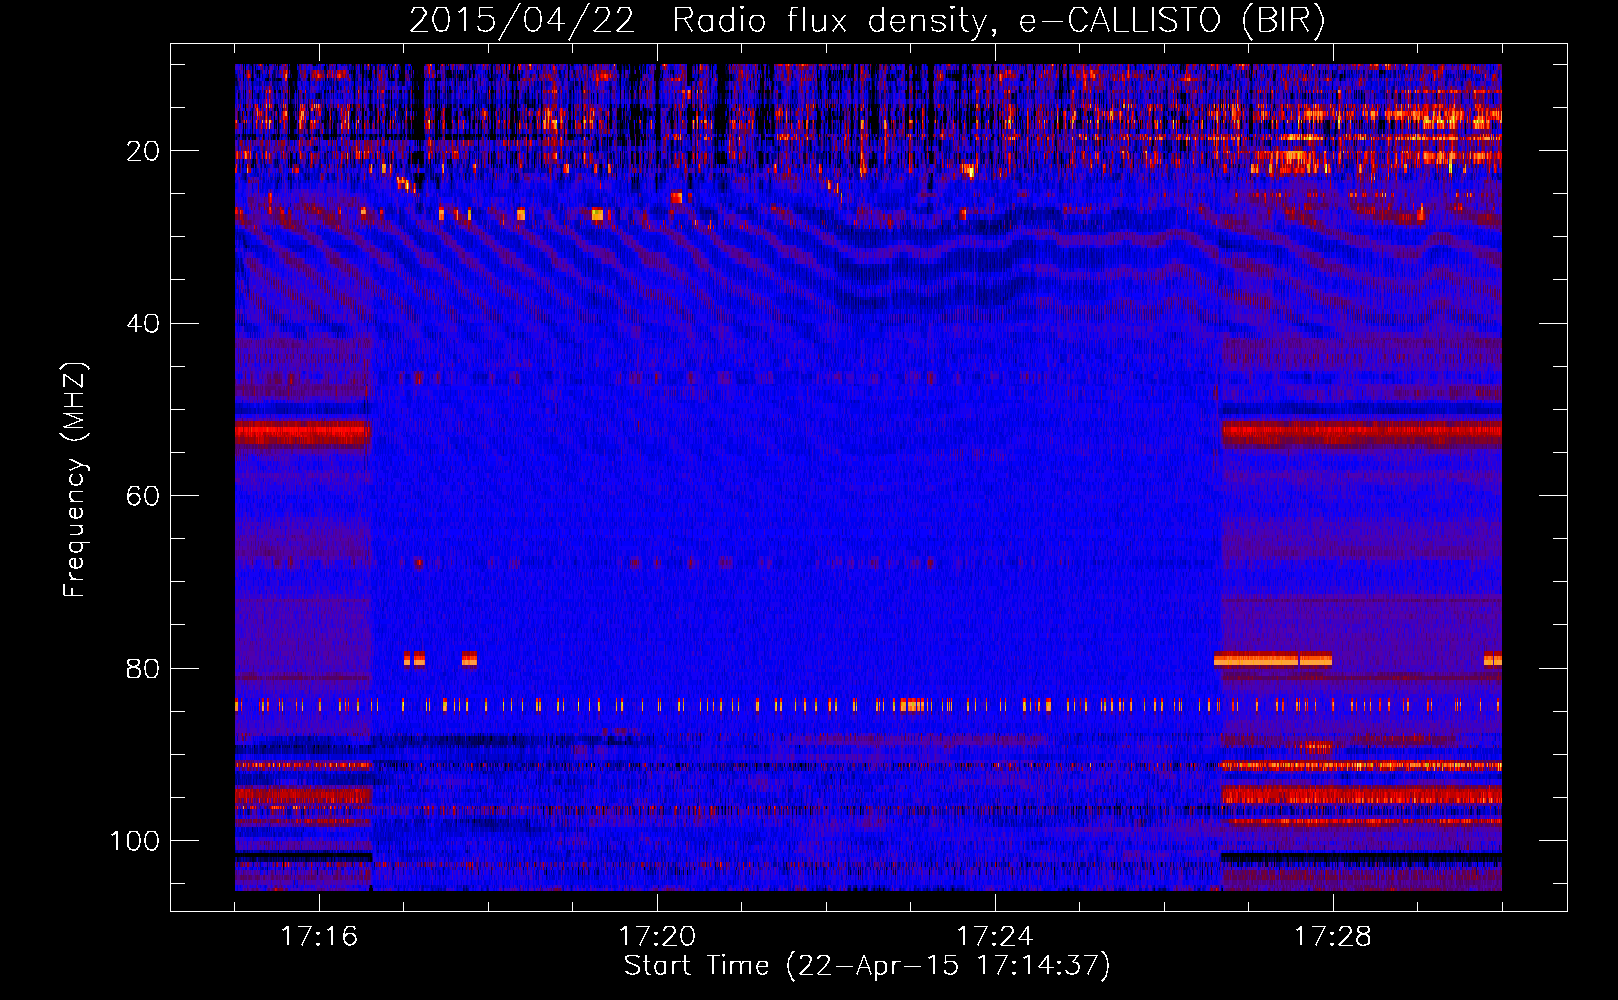The width and height of the screenshot is (1618, 1000).
Task: Click the "80" frequency tick label
Action: tap(143, 669)
